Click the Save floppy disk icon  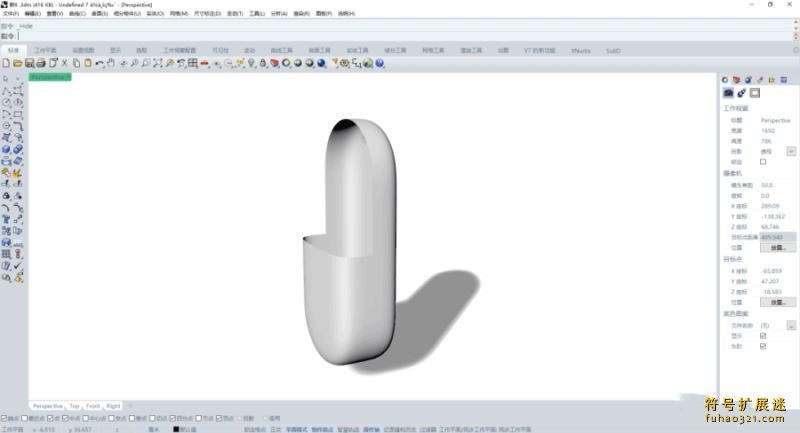[x=30, y=63]
